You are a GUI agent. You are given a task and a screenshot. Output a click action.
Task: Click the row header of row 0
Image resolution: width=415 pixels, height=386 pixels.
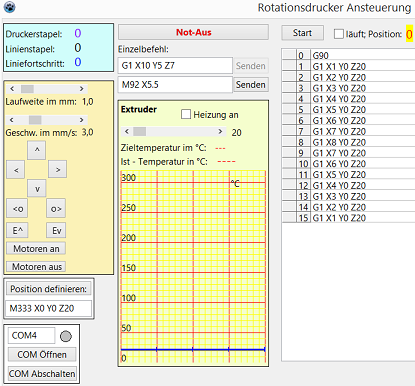coord(289,55)
